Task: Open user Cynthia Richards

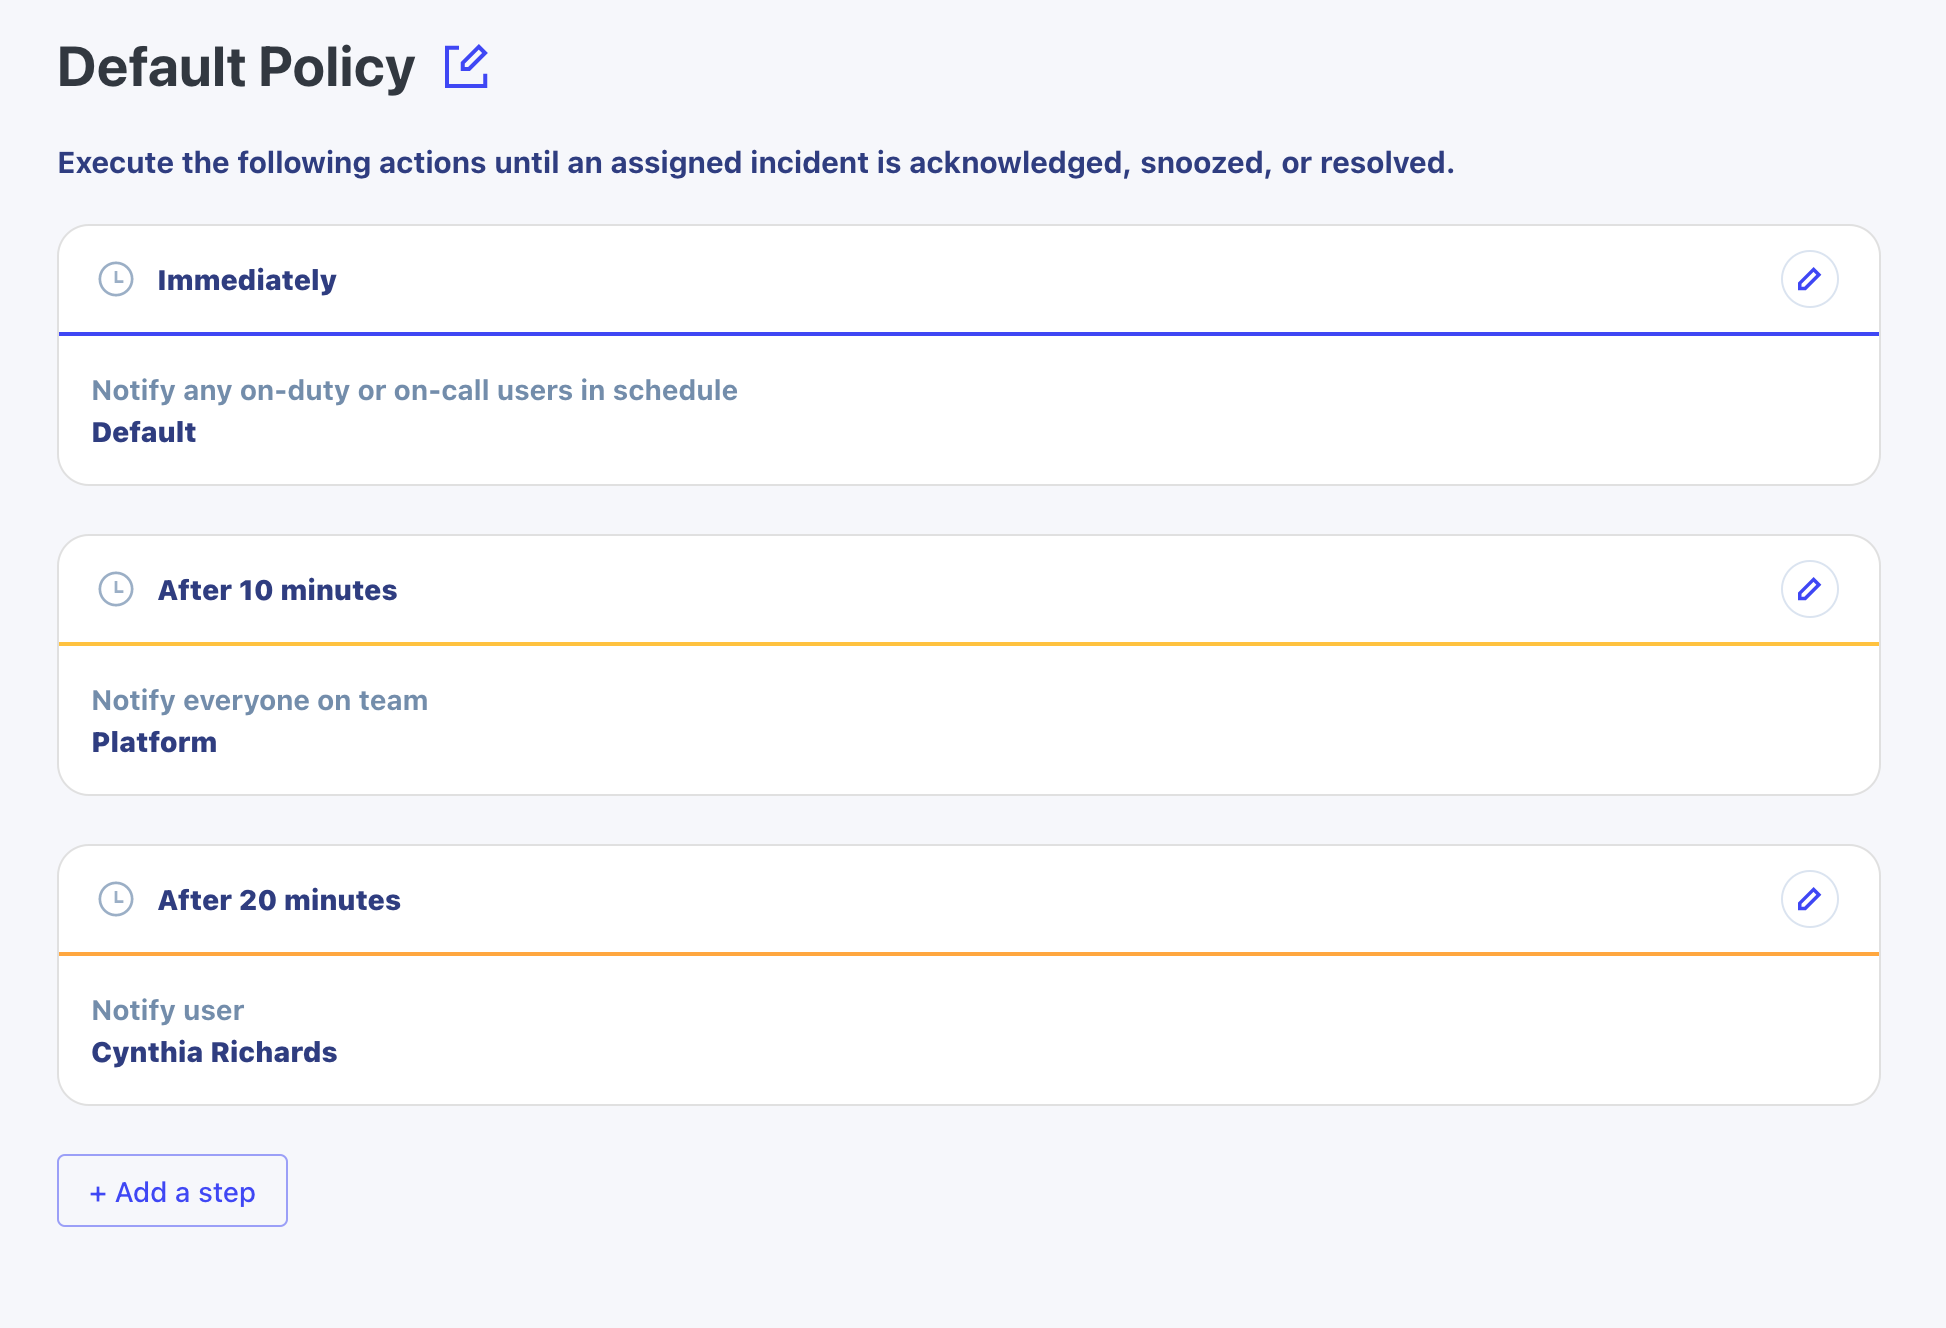Action: tap(214, 1052)
